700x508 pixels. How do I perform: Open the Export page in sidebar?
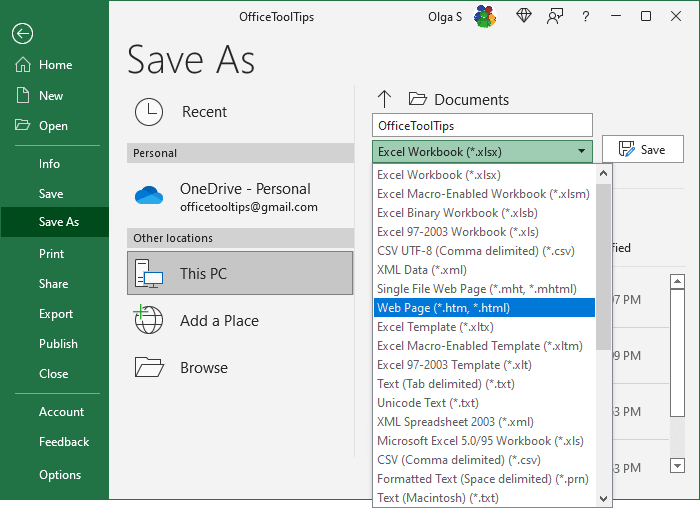(x=56, y=314)
